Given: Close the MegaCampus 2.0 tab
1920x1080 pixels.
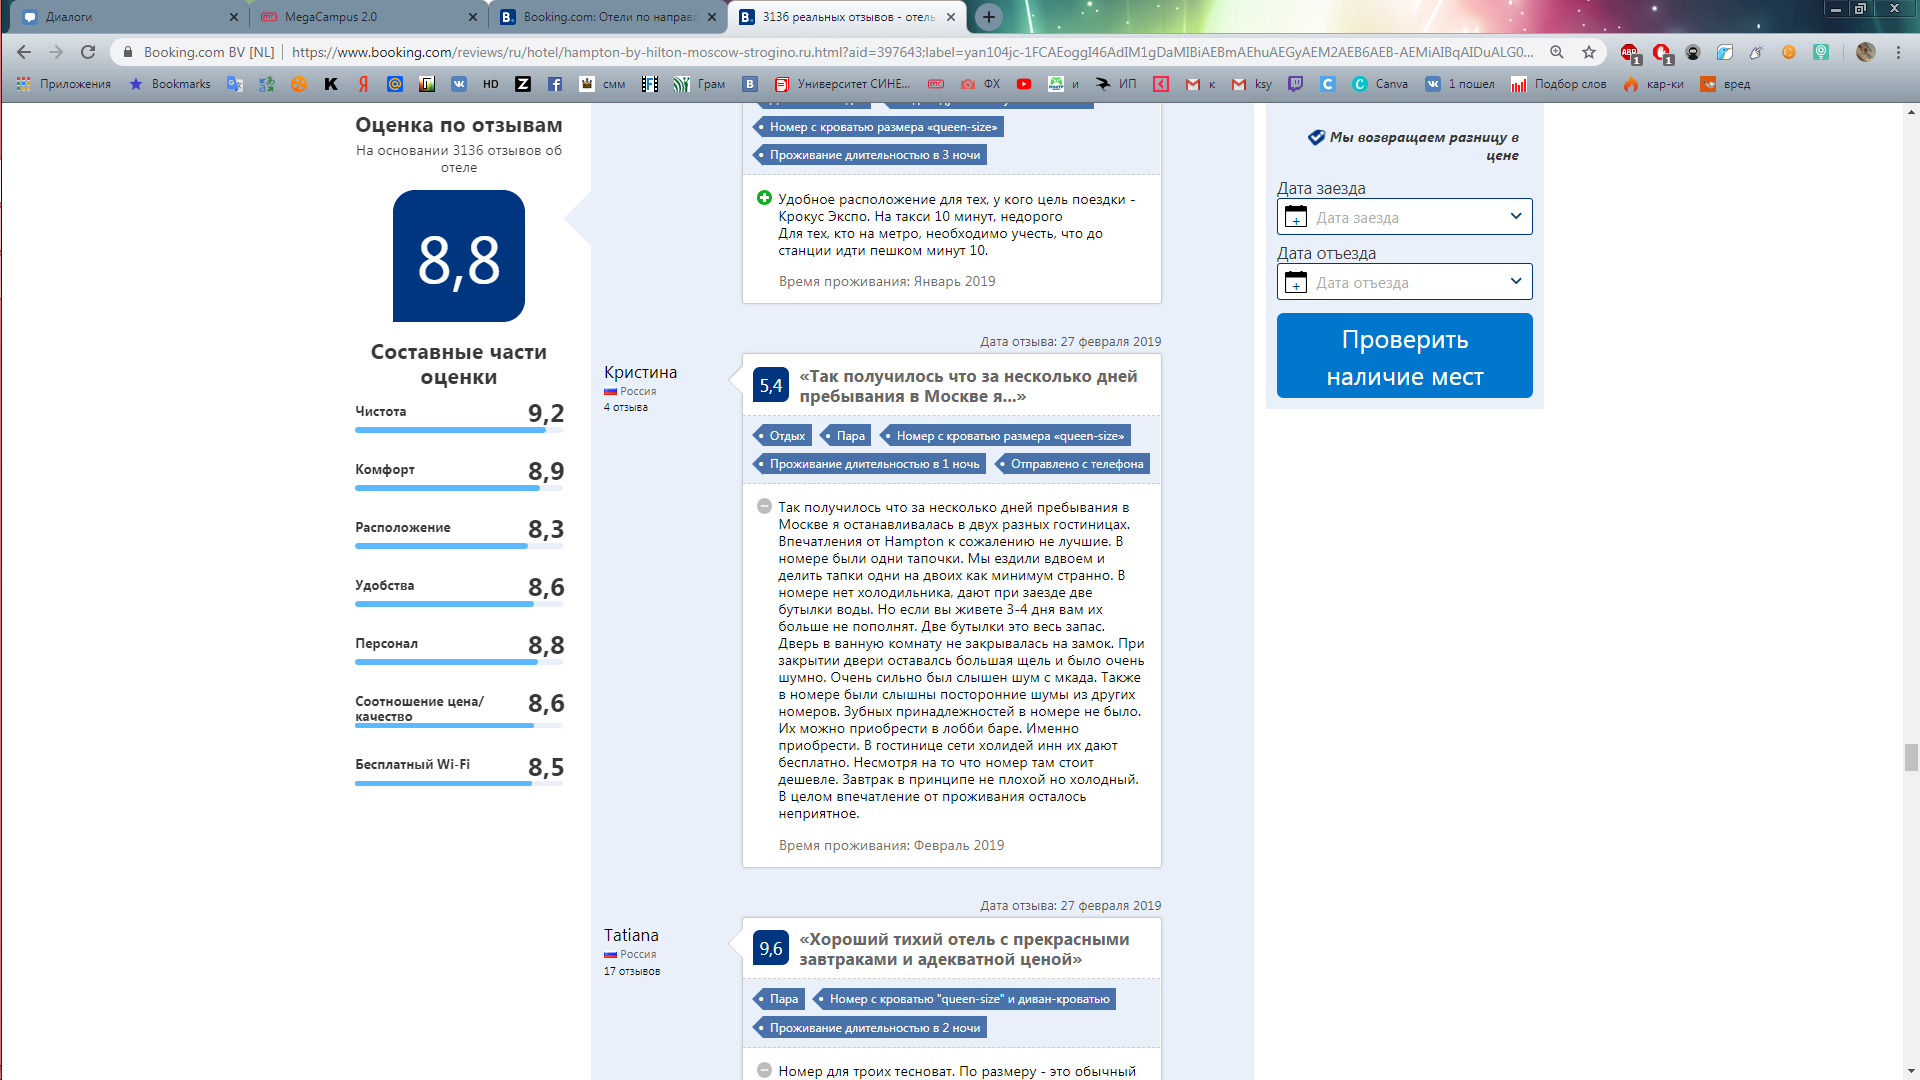Looking at the screenshot, I should tap(473, 17).
